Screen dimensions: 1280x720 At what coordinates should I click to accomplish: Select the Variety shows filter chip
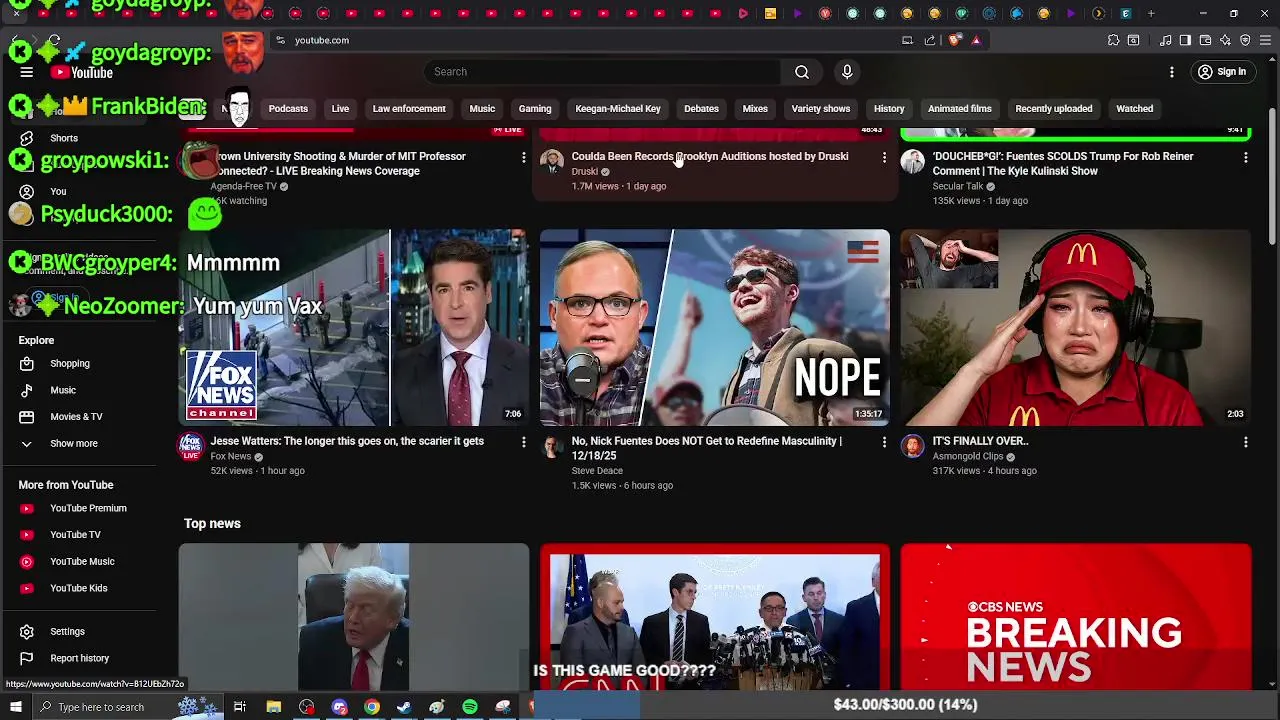(821, 108)
